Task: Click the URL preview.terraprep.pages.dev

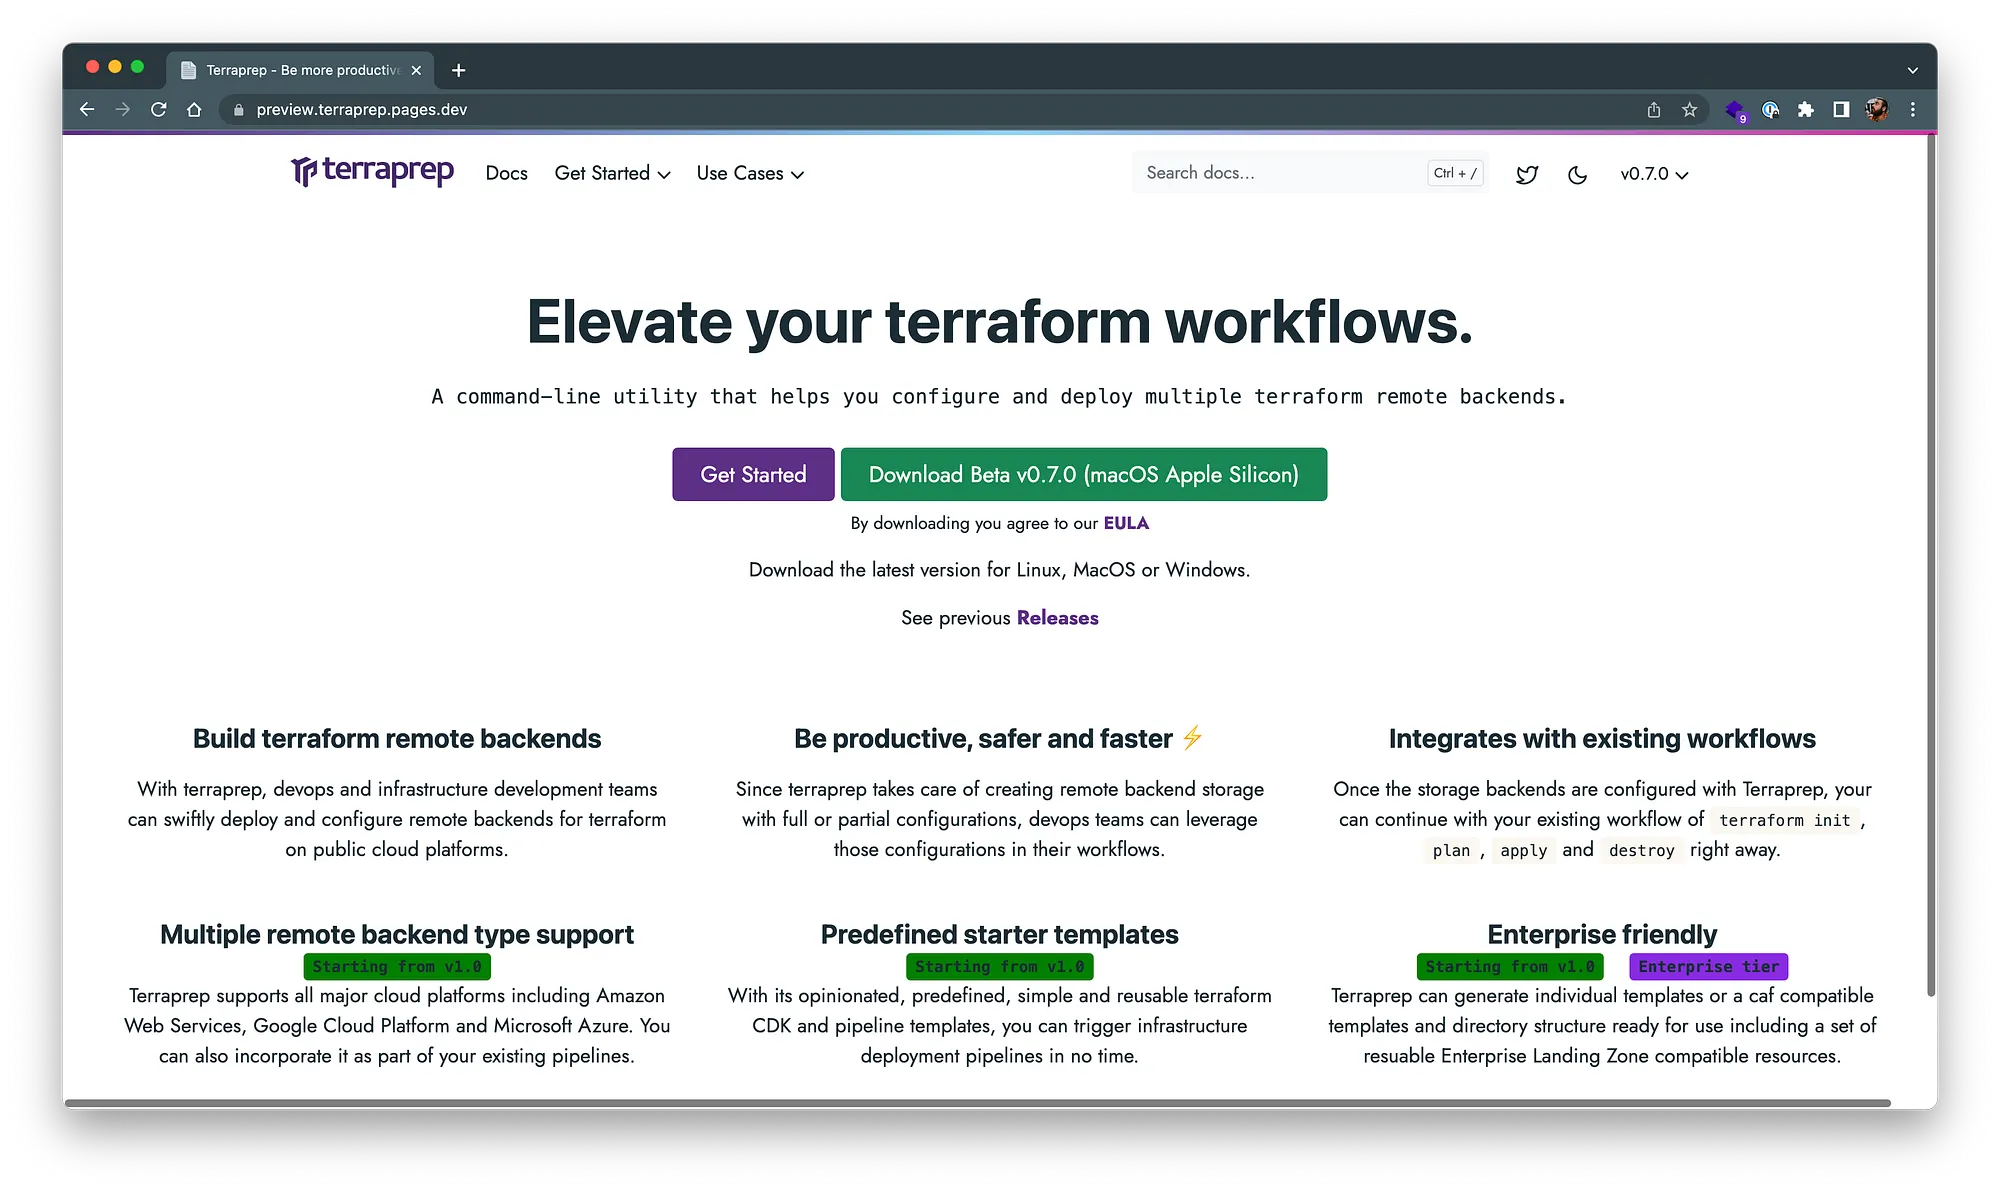Action: point(361,110)
